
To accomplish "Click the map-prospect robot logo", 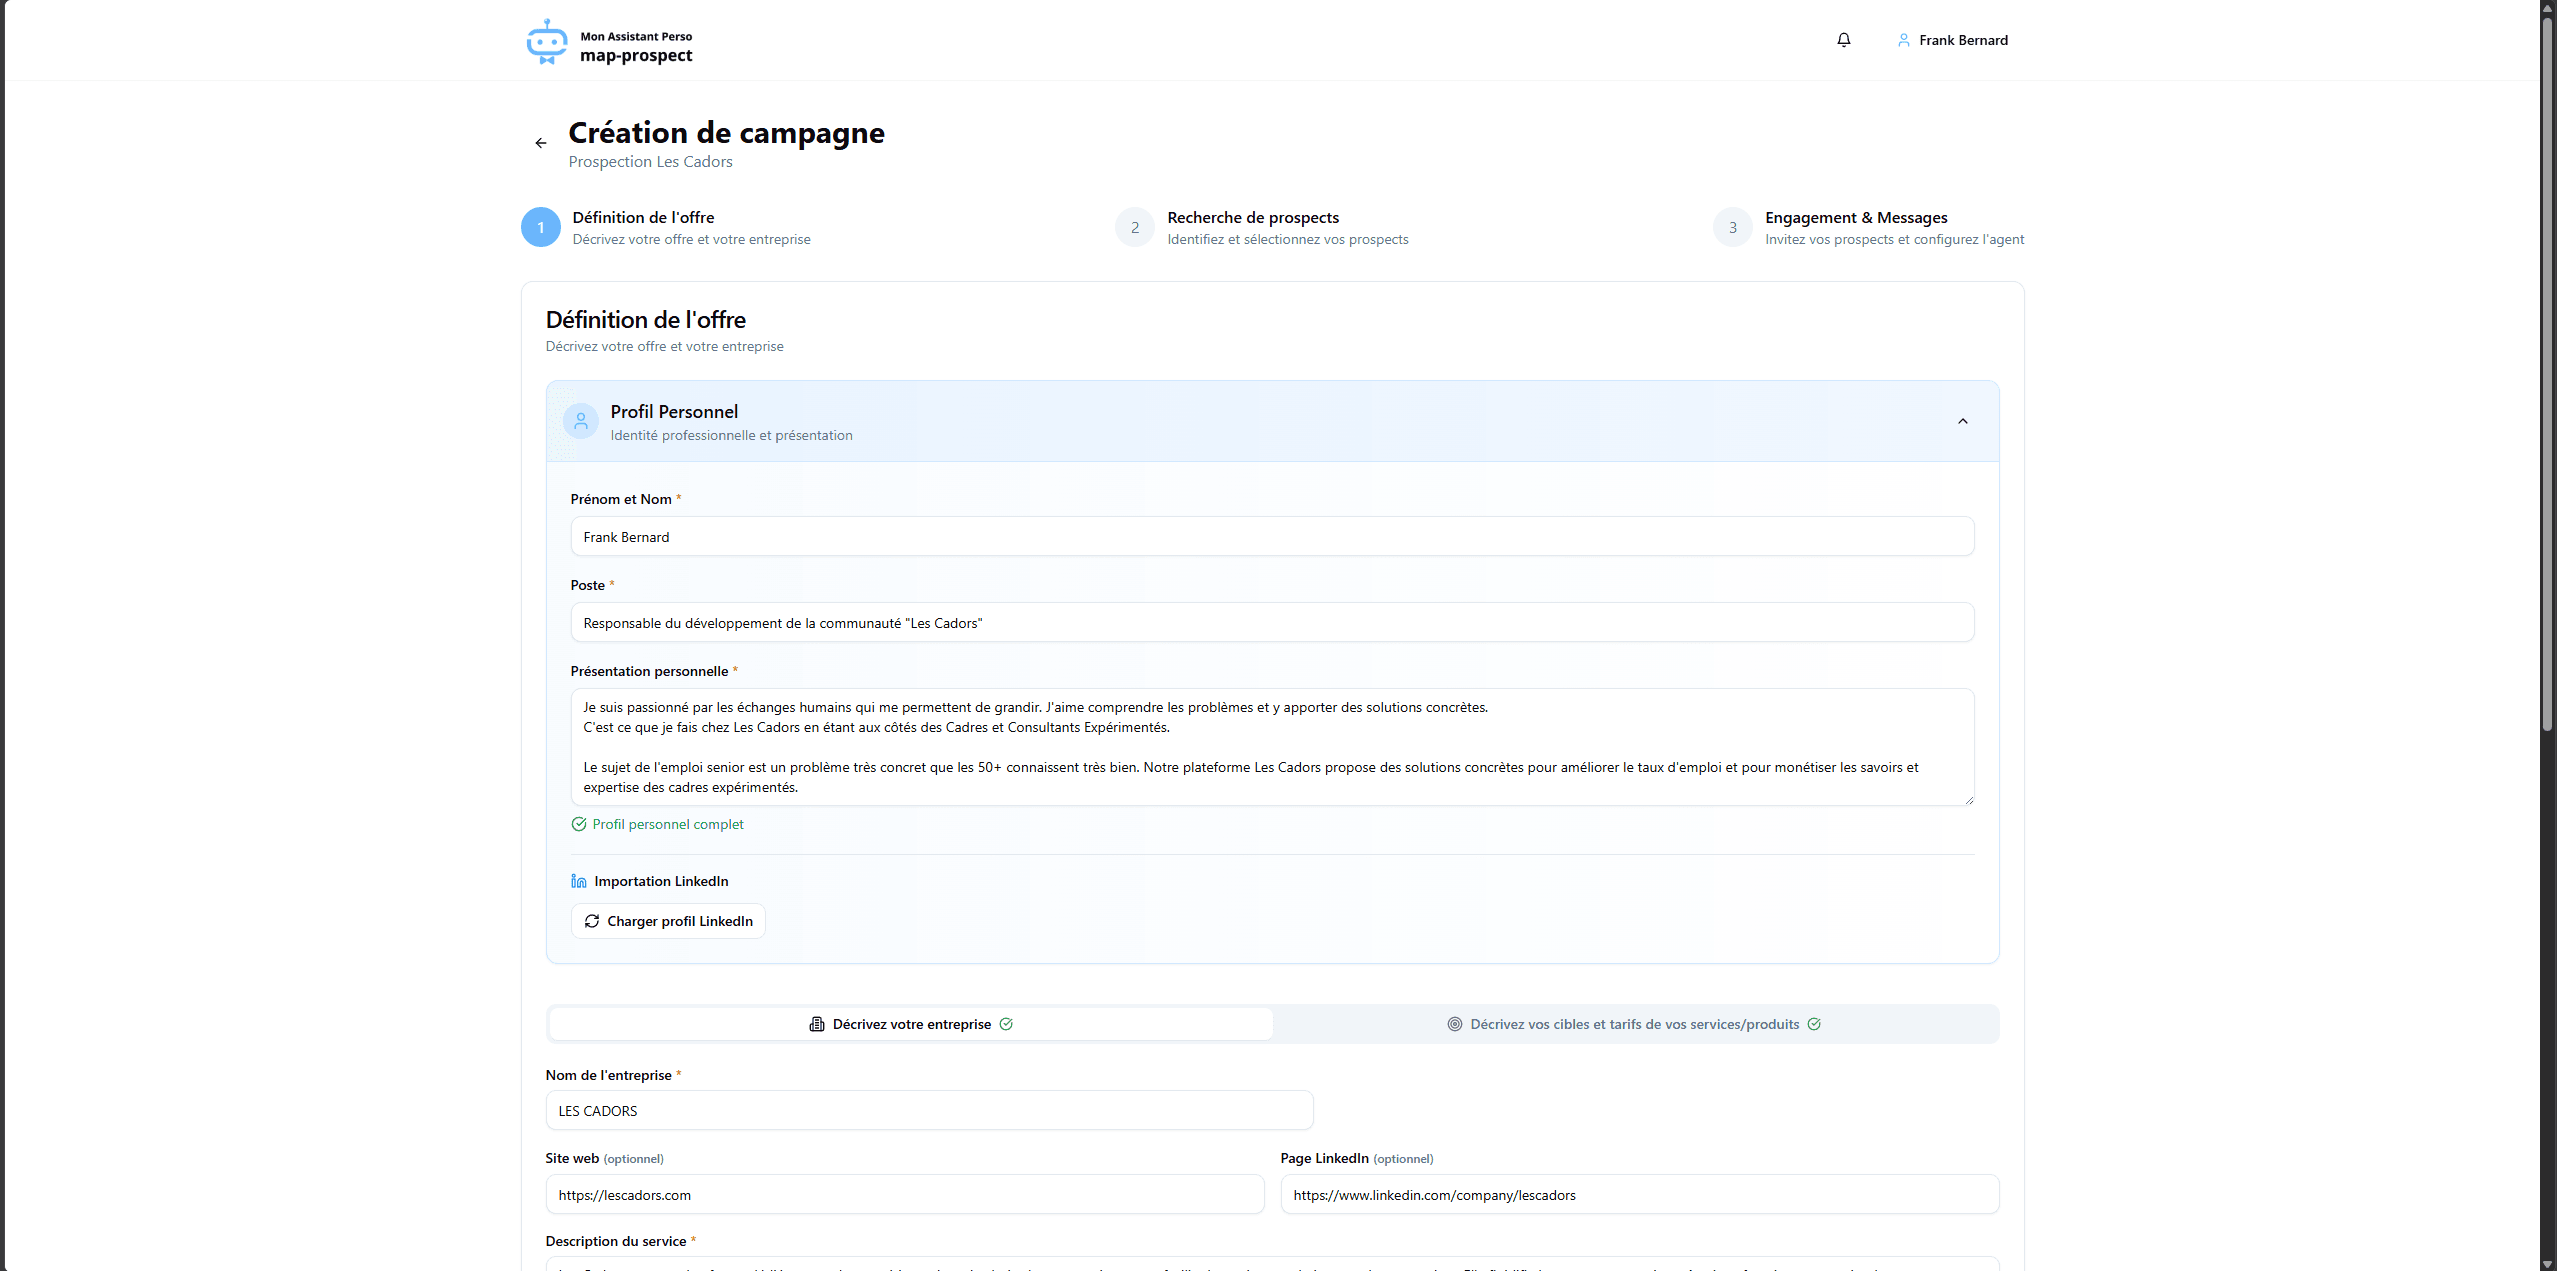I will click(x=546, y=42).
